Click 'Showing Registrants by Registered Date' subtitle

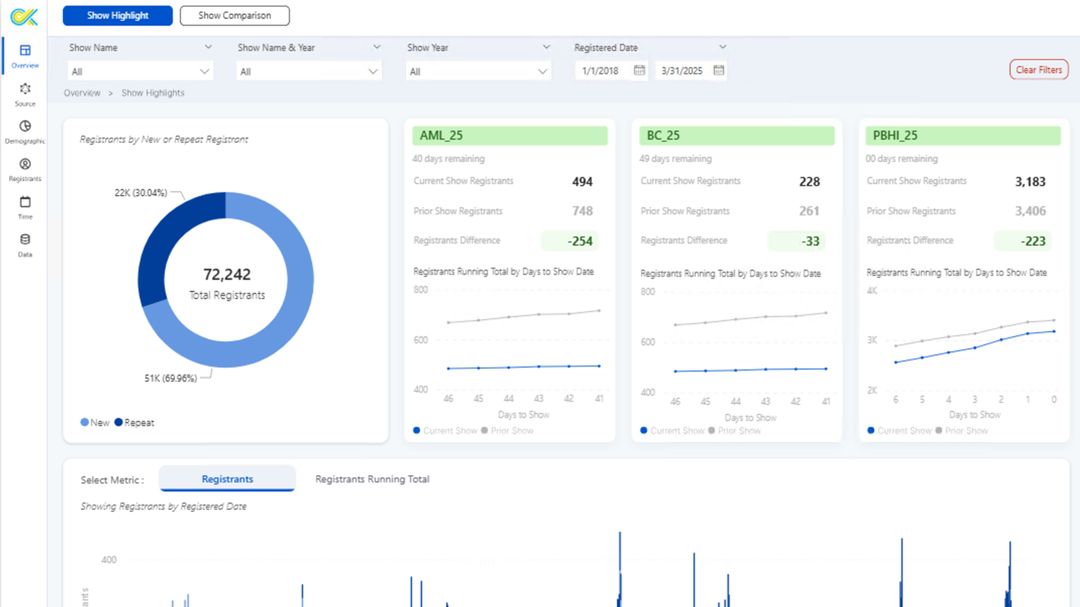163,506
